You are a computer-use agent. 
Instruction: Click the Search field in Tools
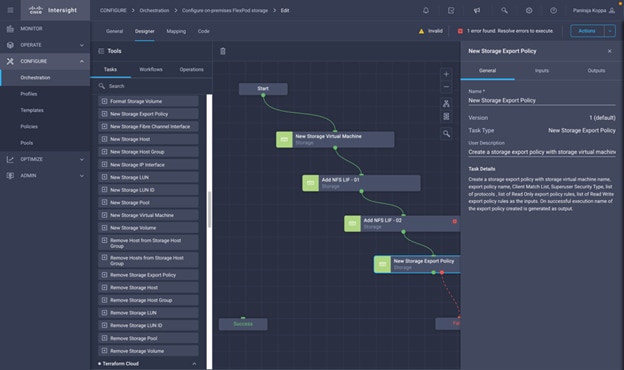151,86
